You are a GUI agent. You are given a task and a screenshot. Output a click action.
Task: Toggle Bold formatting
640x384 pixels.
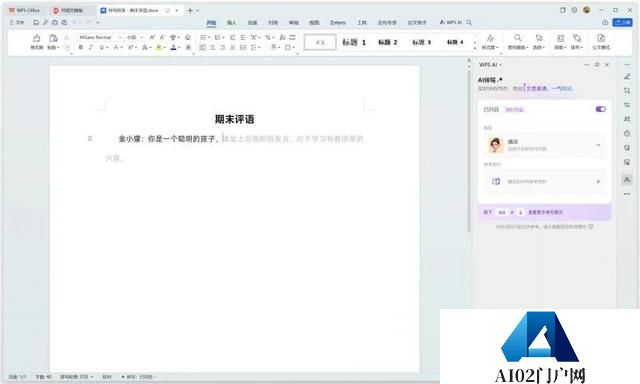coord(81,48)
